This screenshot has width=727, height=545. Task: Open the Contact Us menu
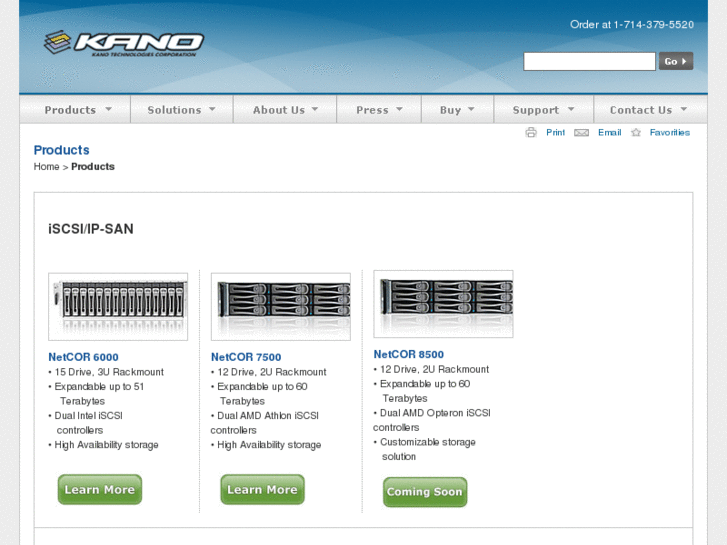tap(648, 110)
